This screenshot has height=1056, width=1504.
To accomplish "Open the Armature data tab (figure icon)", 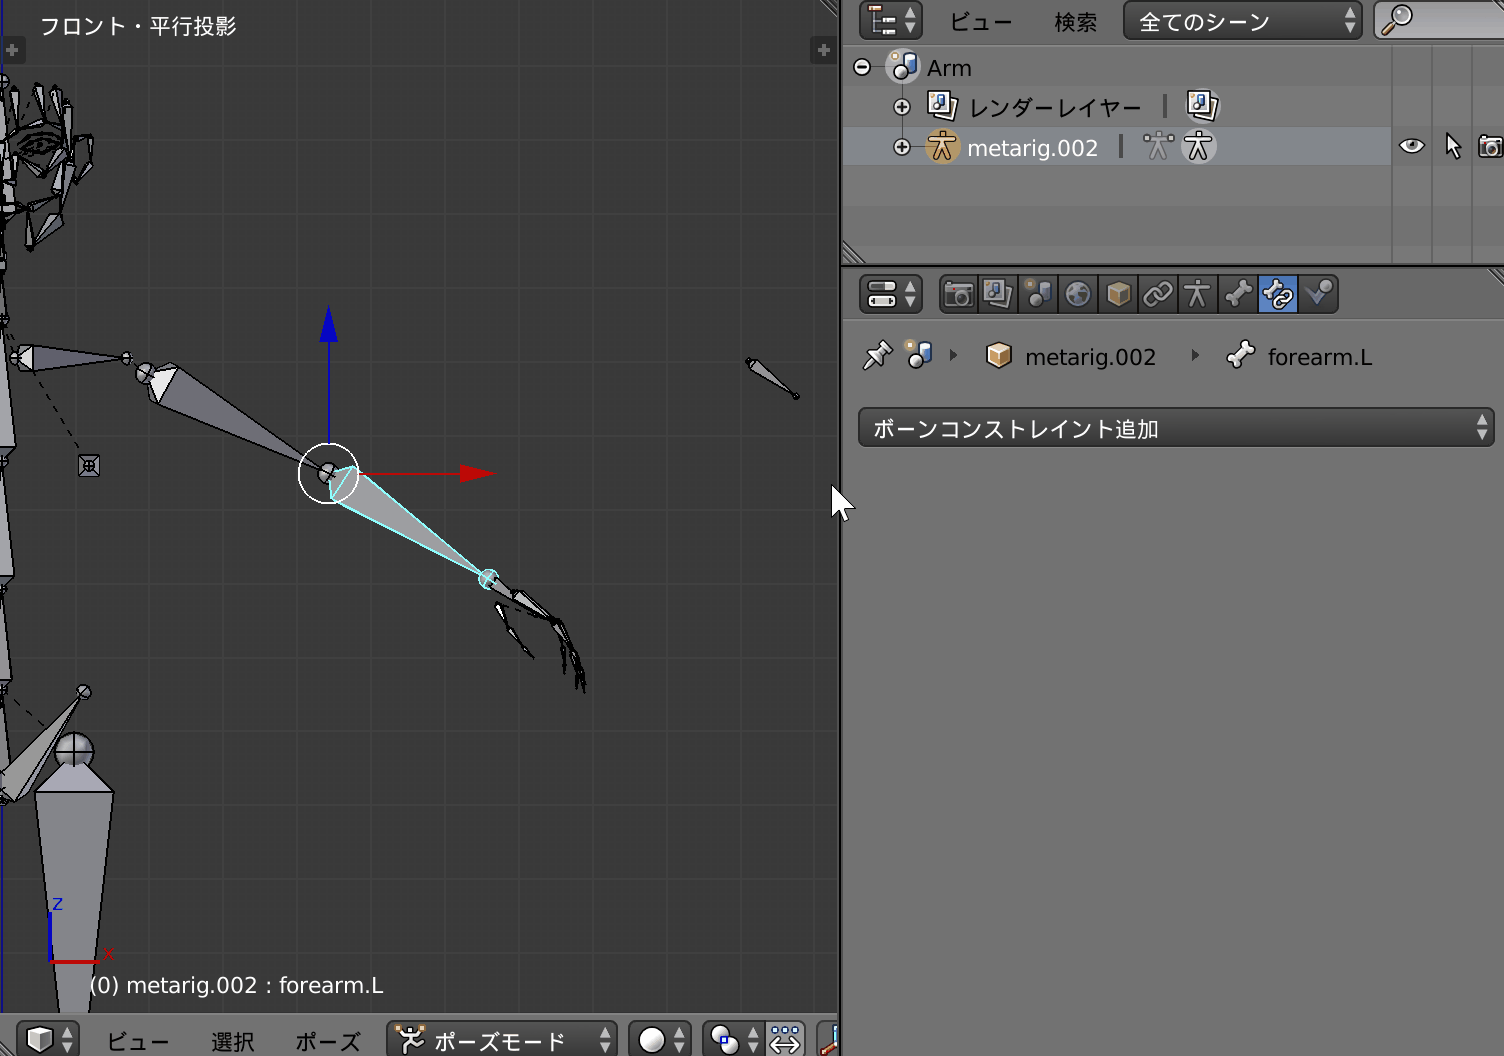I will [1197, 294].
